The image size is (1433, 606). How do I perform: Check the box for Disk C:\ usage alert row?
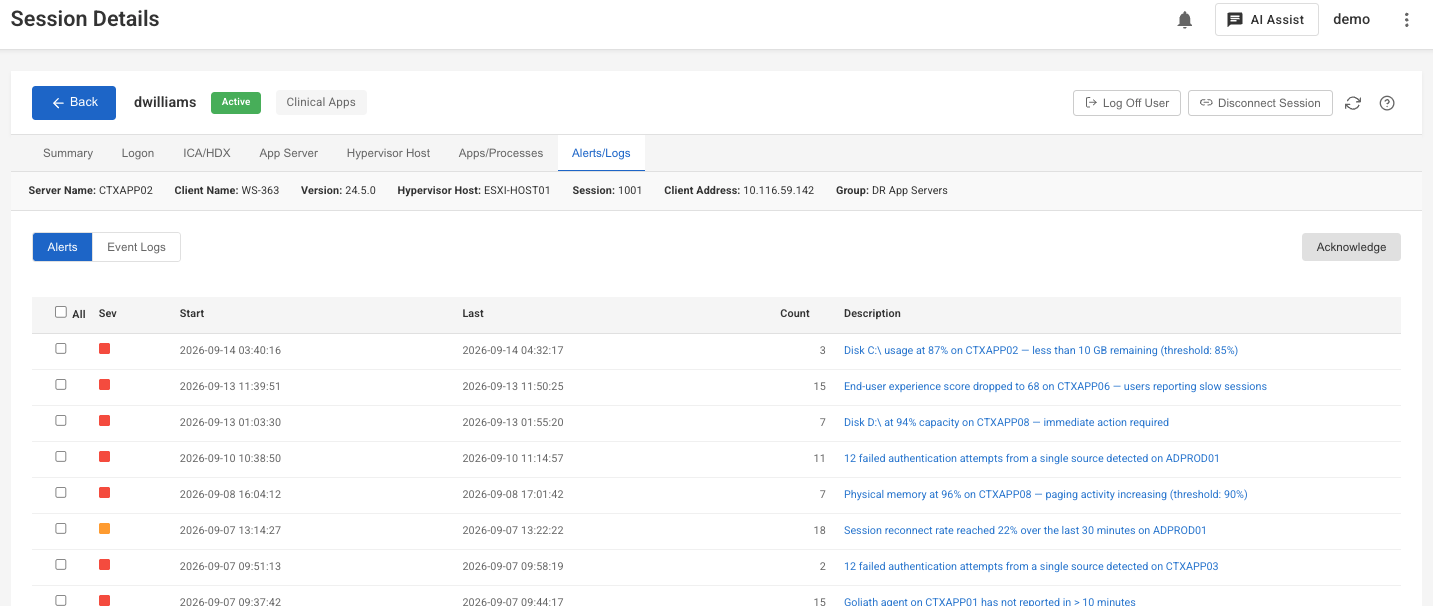61,349
